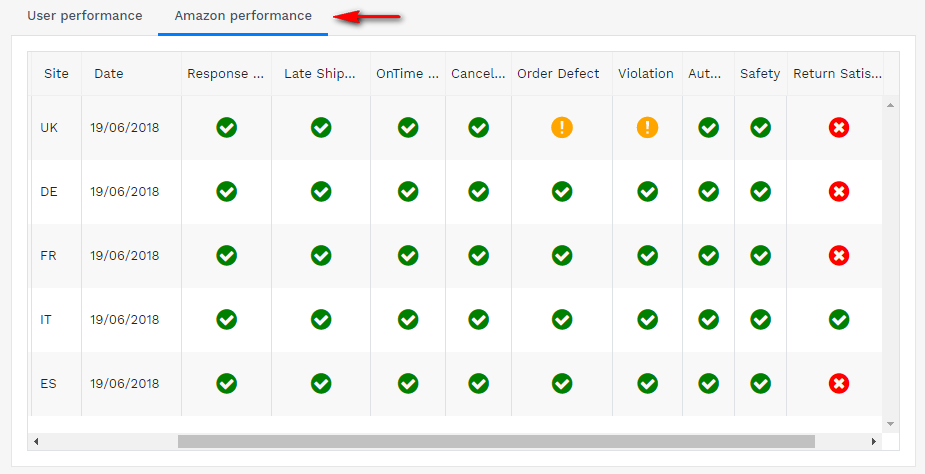Click IT Return Satisfaction green check icon

tap(838, 319)
